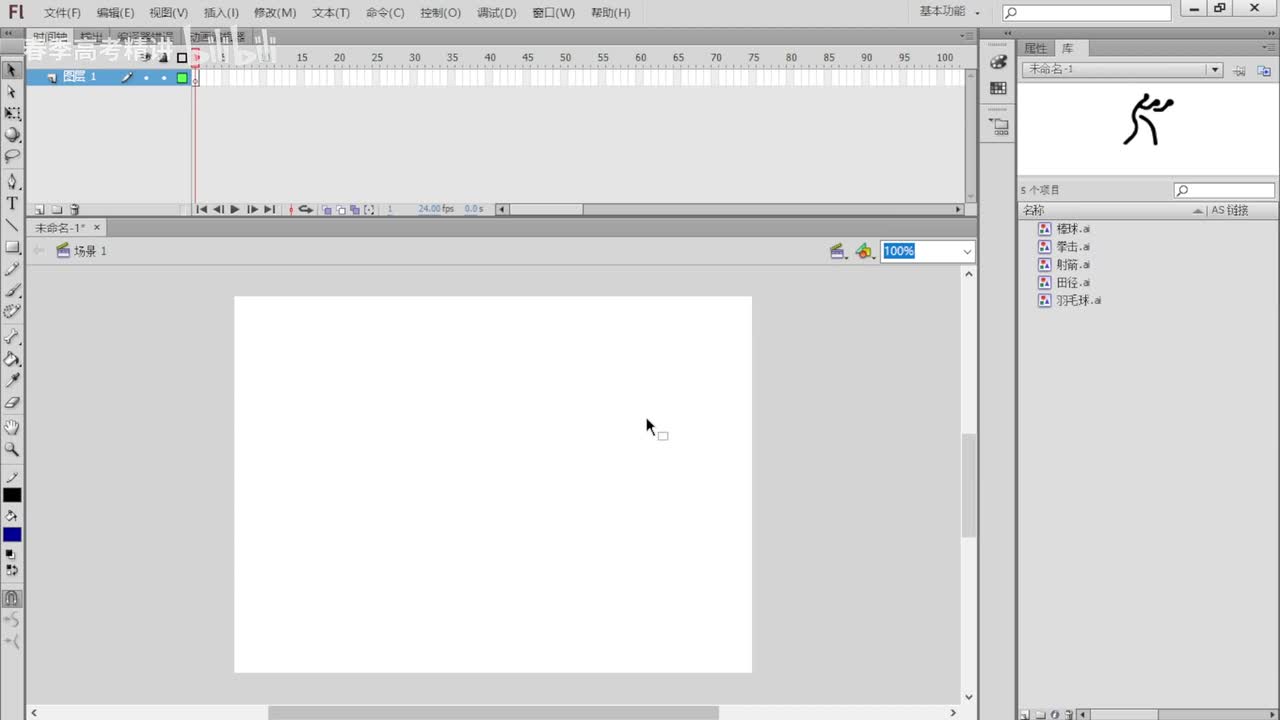Select the Subselection tool

click(x=12, y=92)
